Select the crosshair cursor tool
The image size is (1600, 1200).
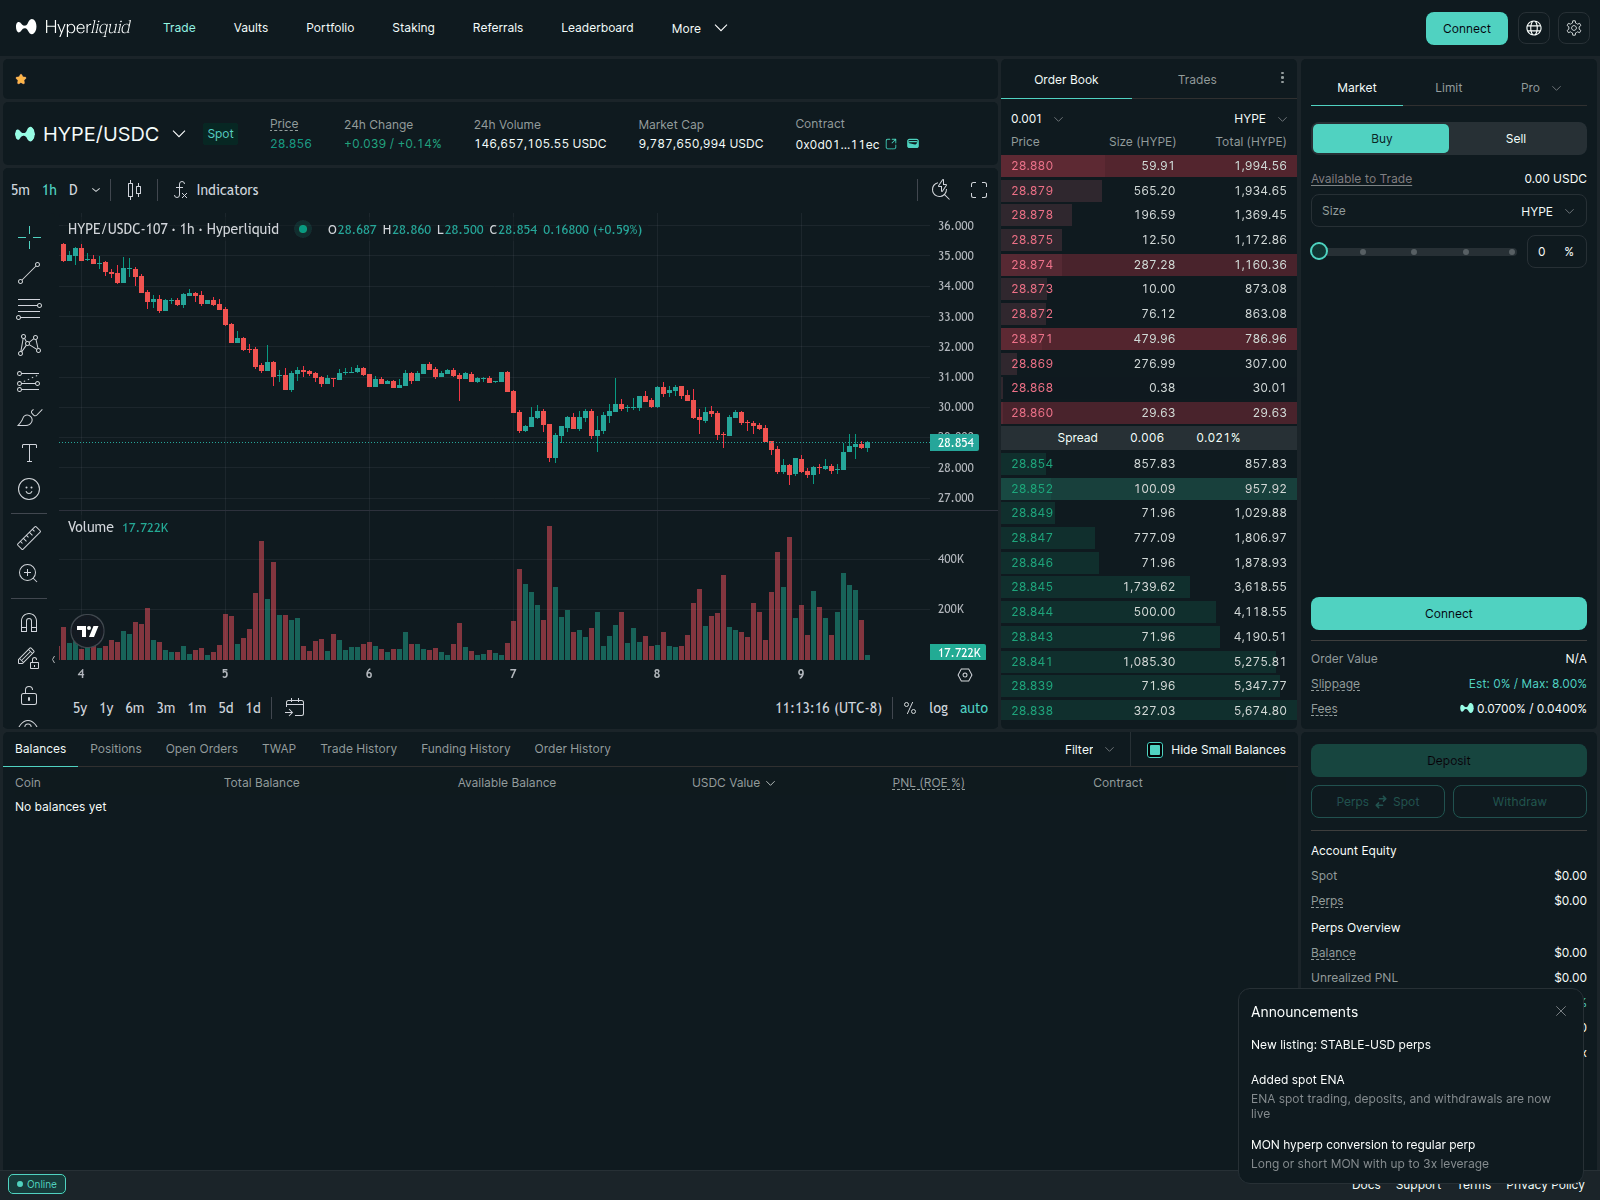pyautogui.click(x=29, y=237)
